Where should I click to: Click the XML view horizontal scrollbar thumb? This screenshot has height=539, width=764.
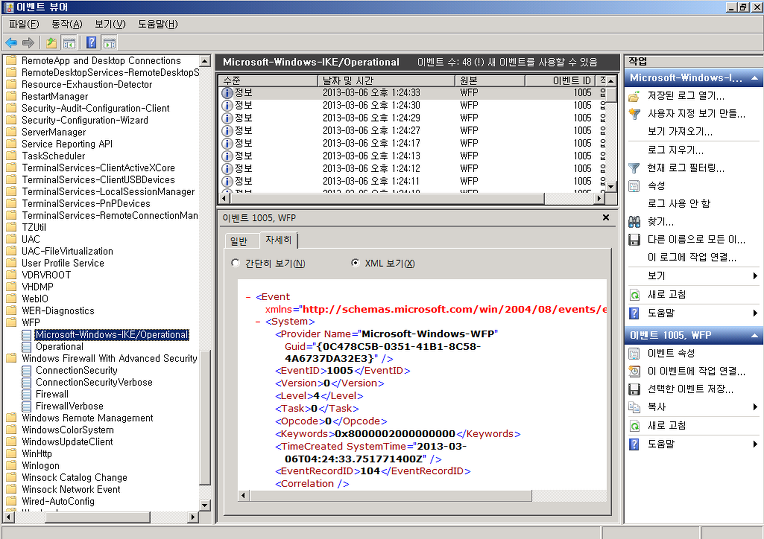tap(390, 496)
